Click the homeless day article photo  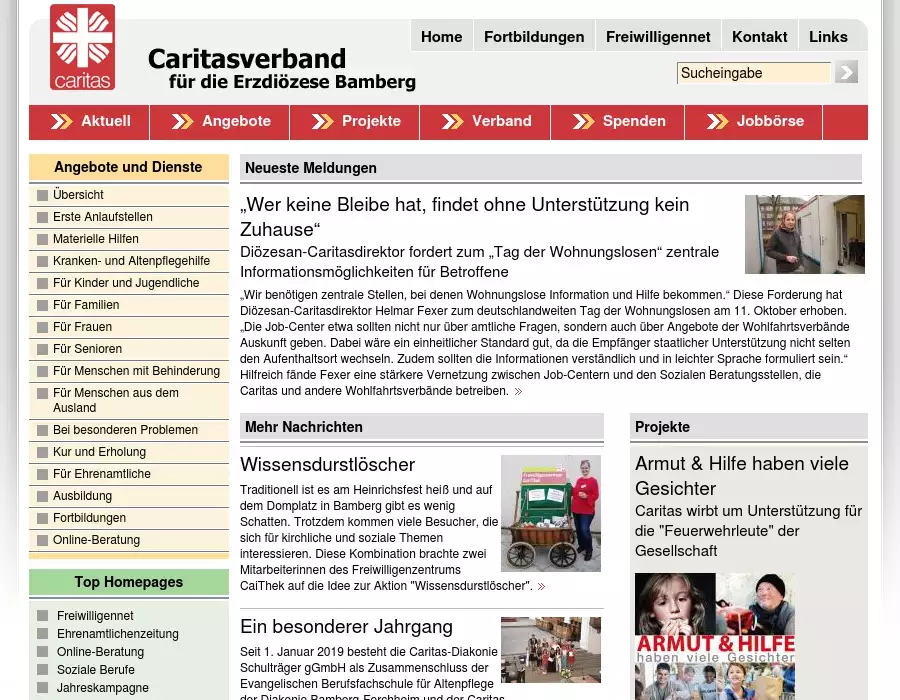[804, 234]
